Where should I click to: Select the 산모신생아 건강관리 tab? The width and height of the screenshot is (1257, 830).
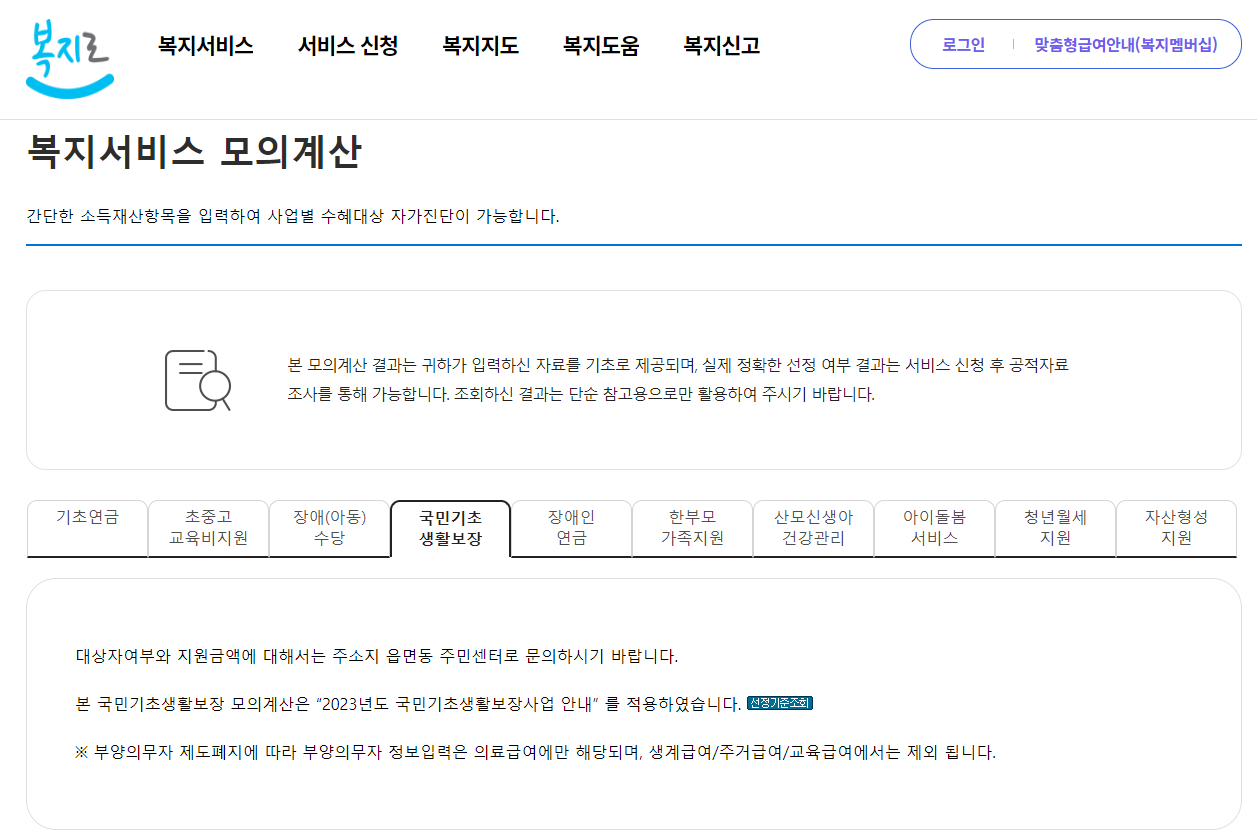813,528
